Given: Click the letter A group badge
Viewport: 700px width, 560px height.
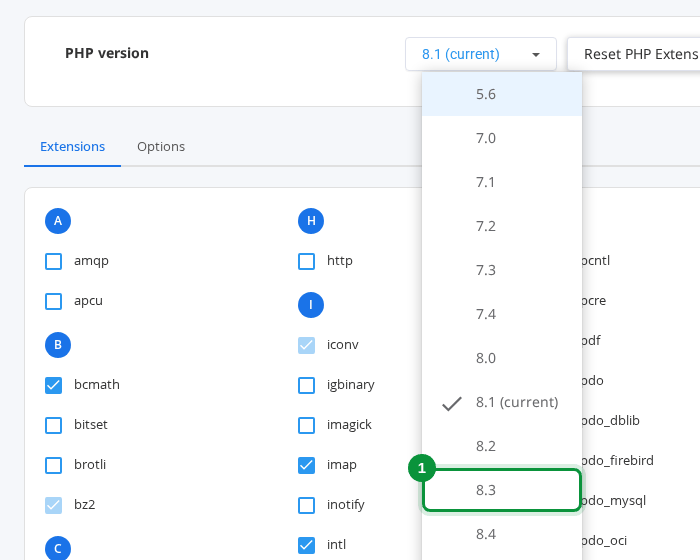Looking at the screenshot, I should [x=58, y=221].
